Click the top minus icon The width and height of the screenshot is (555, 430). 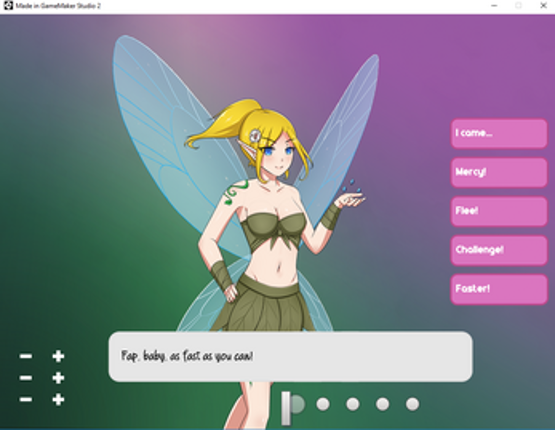pos(26,356)
